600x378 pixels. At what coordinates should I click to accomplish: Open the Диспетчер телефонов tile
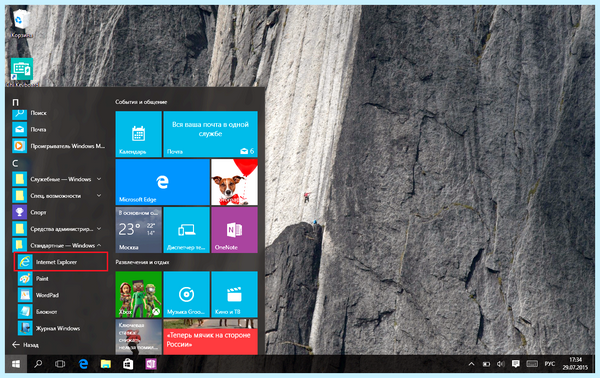click(x=186, y=230)
